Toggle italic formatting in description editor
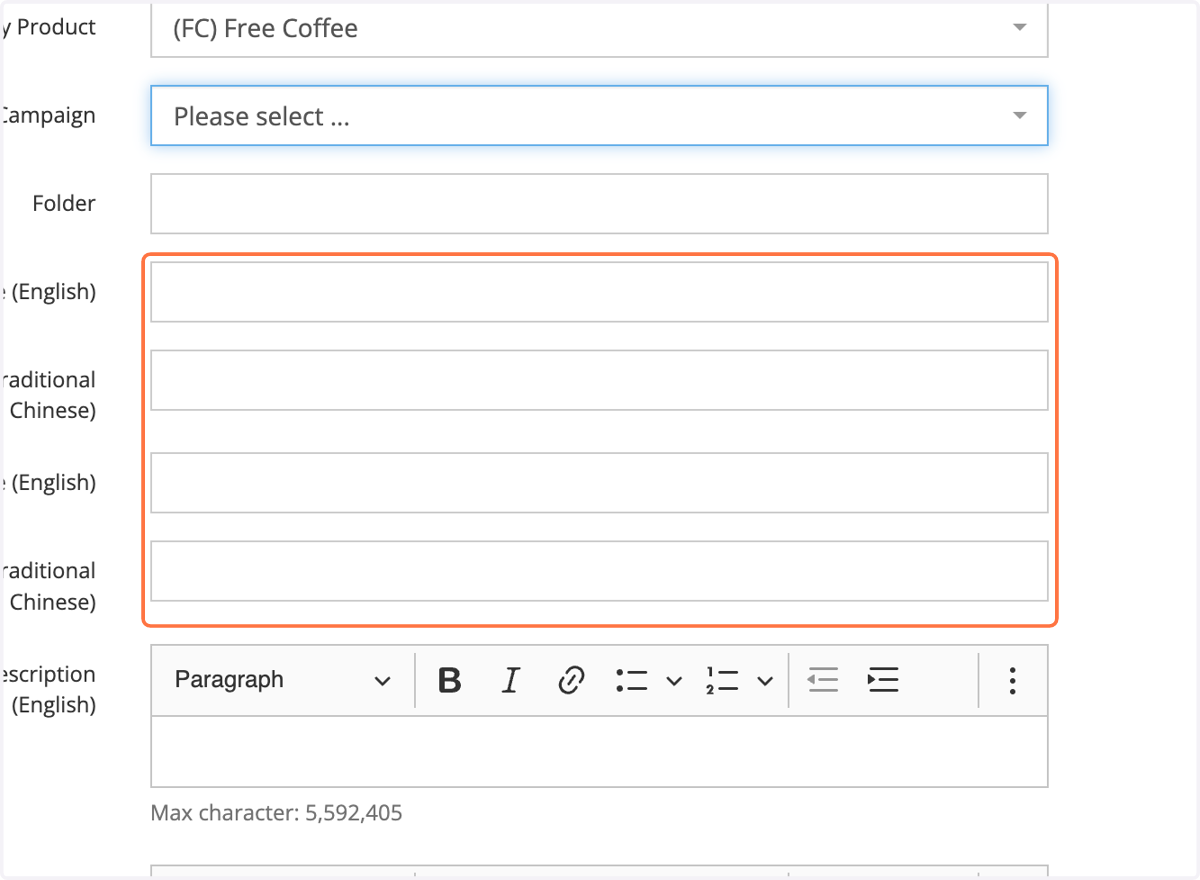Screen dimensions: 1200x880 pos(510,681)
